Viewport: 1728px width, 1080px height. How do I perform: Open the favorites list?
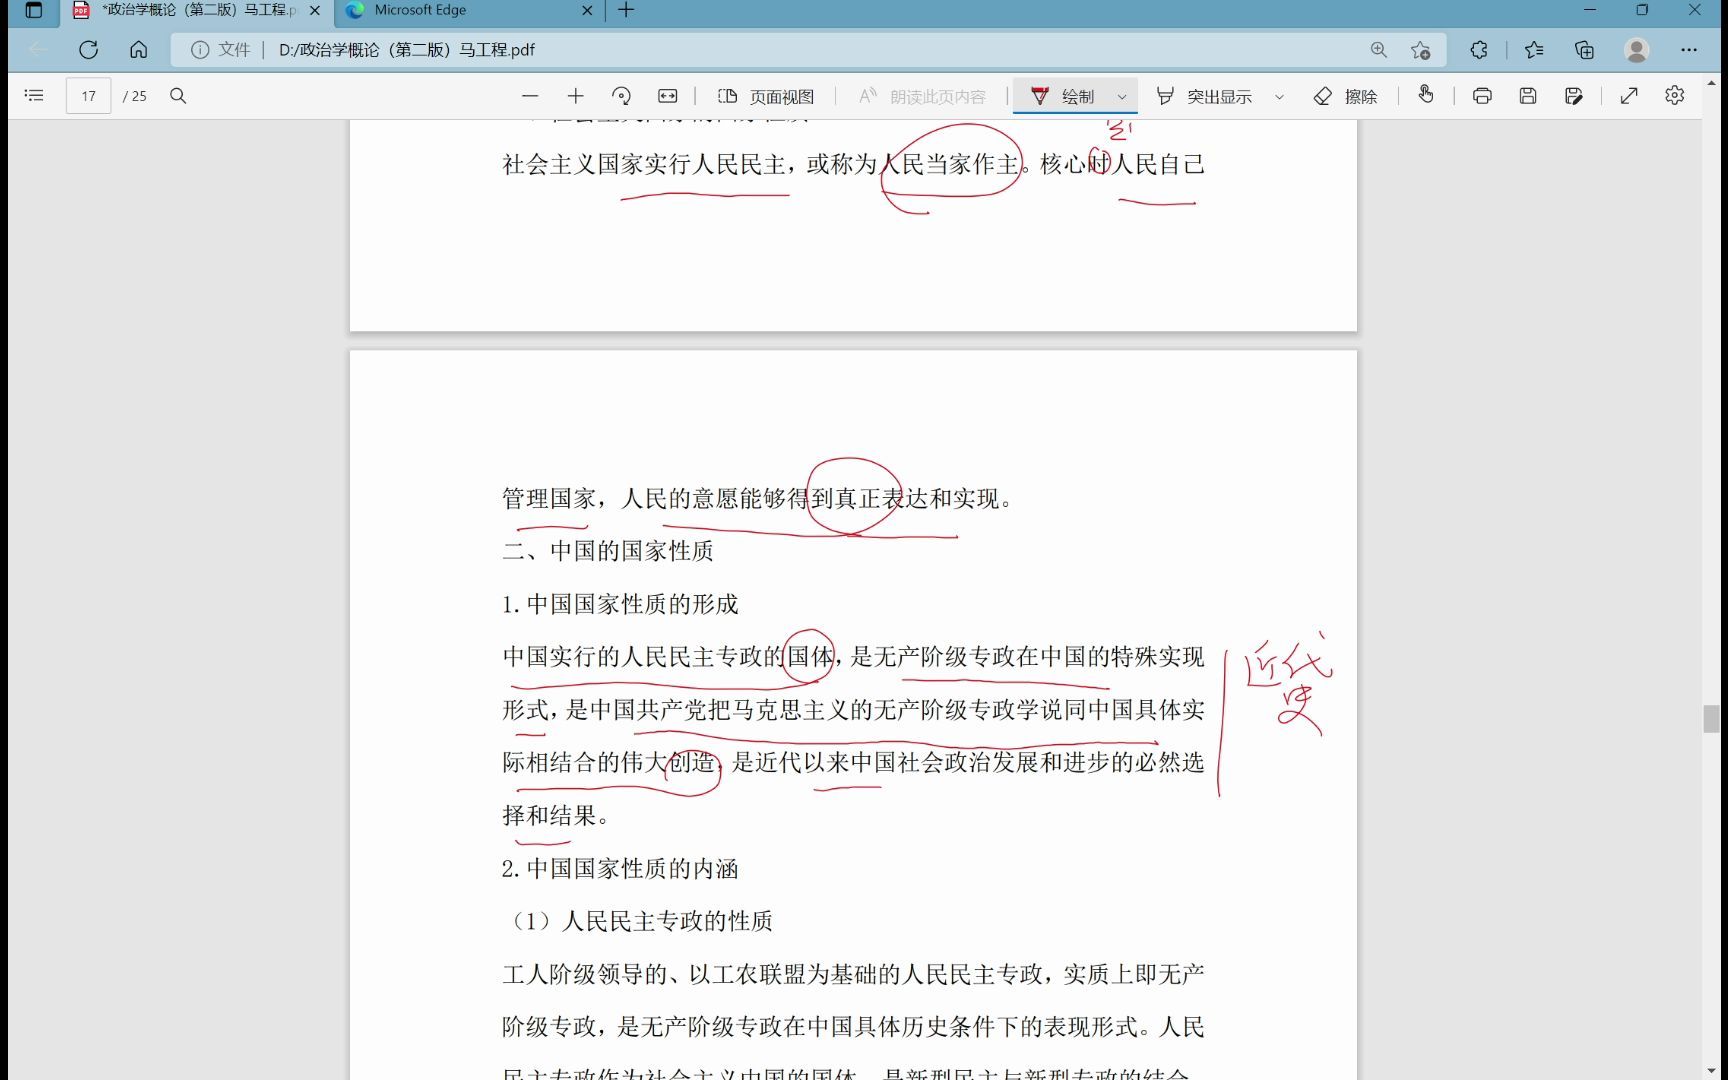[x=1534, y=50]
